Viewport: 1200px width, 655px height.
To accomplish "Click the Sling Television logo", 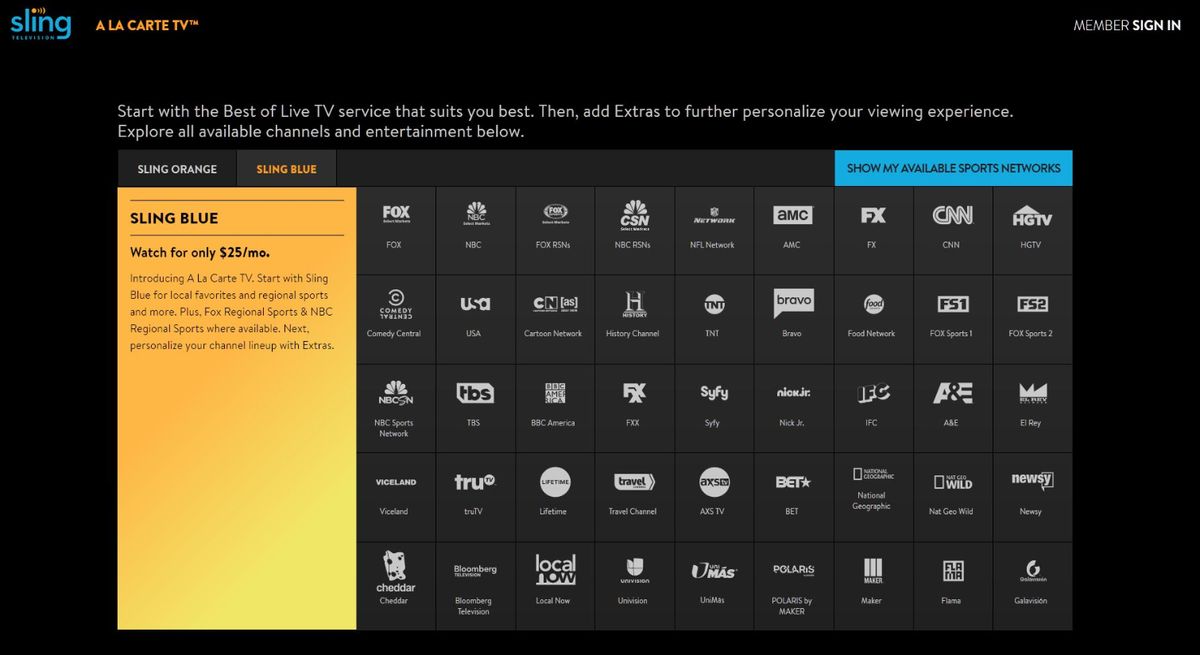I will [41, 23].
